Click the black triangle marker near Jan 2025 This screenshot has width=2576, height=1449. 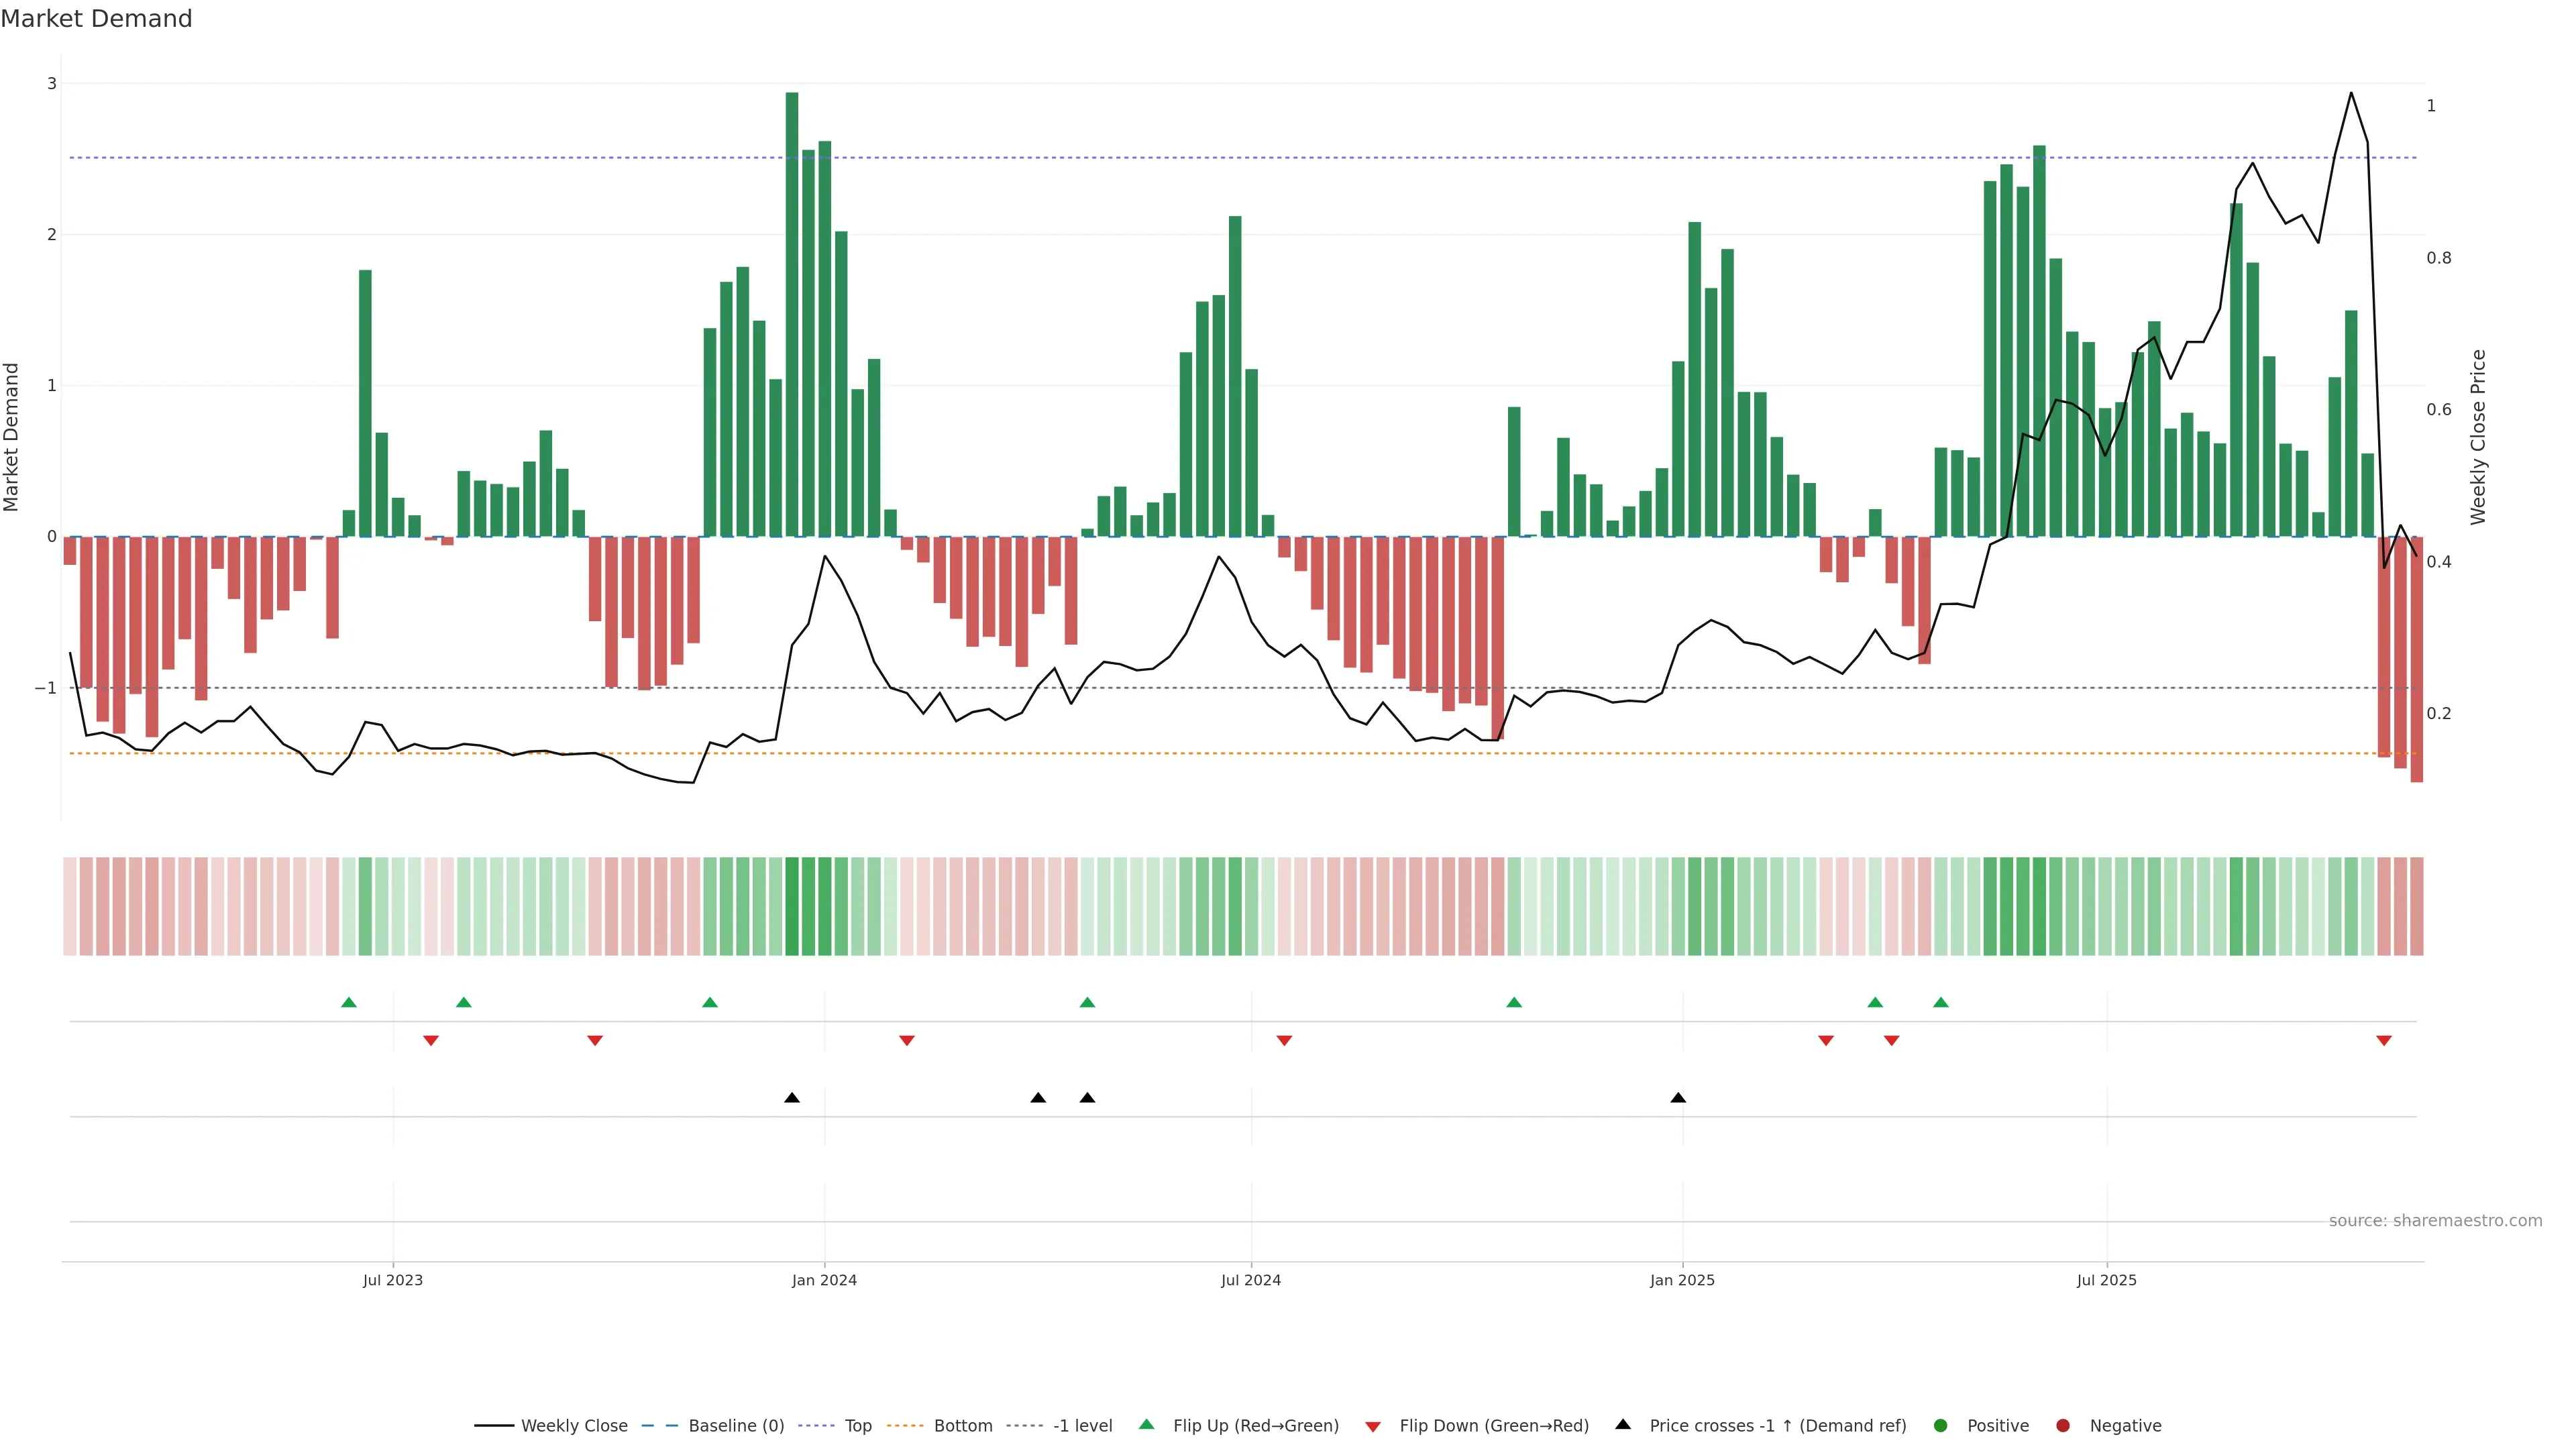coord(1678,1098)
